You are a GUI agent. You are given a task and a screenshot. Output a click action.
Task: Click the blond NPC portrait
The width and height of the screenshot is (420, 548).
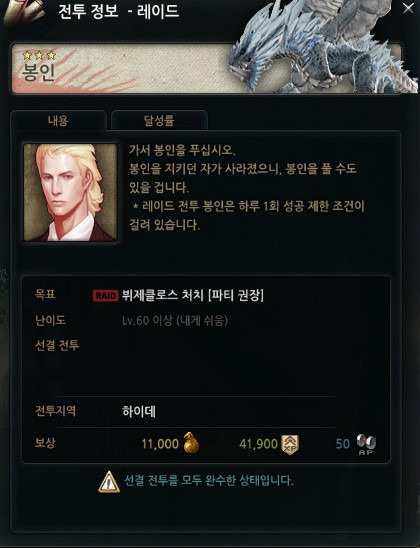tap(71, 192)
